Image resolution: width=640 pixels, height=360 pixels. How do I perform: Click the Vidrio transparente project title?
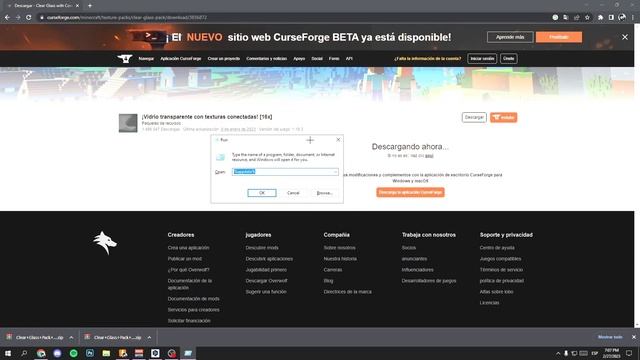click(x=207, y=117)
